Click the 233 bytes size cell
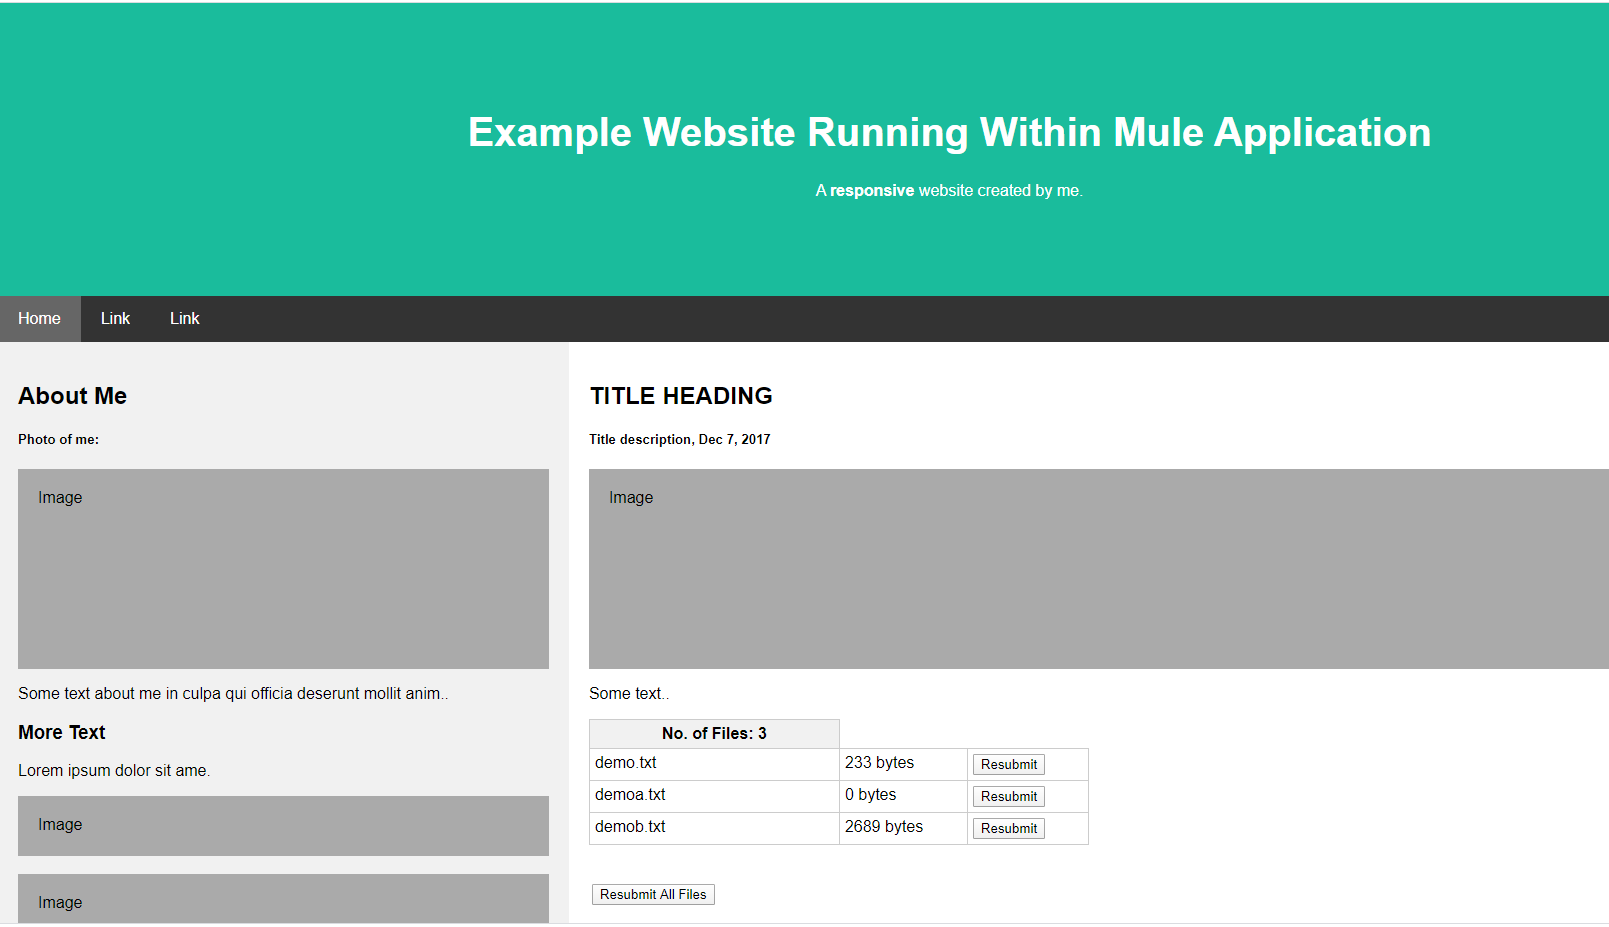 coord(903,764)
